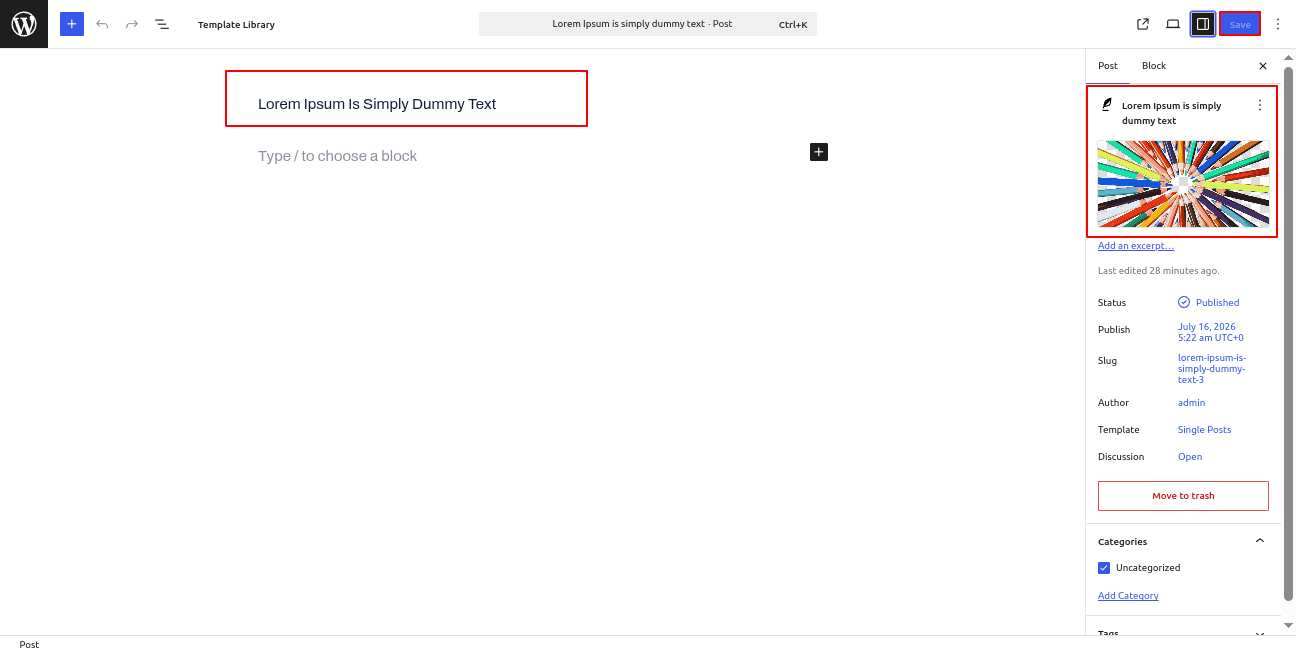Click the Template Library button

[x=236, y=24]
